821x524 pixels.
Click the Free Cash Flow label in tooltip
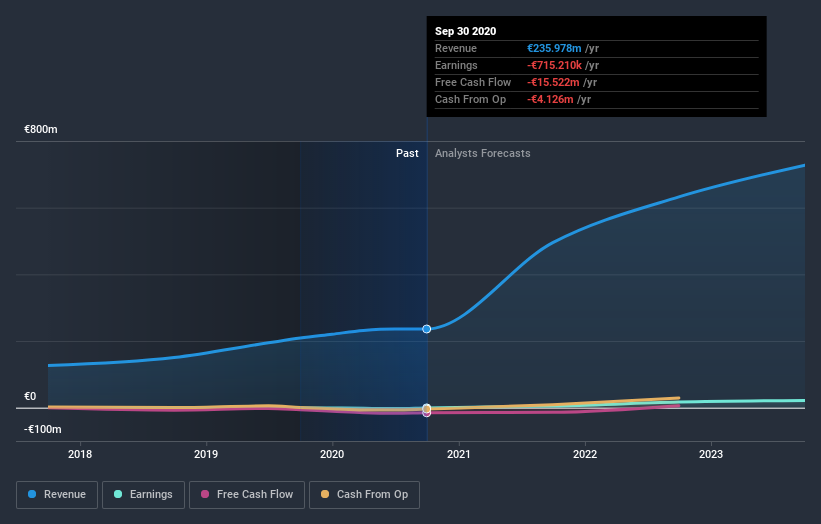[x=473, y=82]
